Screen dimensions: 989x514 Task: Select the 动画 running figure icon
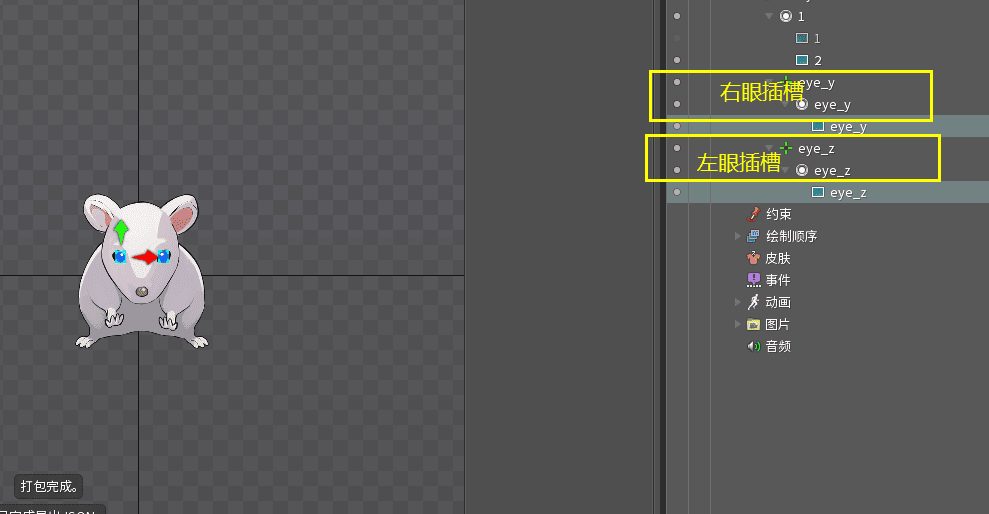click(x=753, y=302)
